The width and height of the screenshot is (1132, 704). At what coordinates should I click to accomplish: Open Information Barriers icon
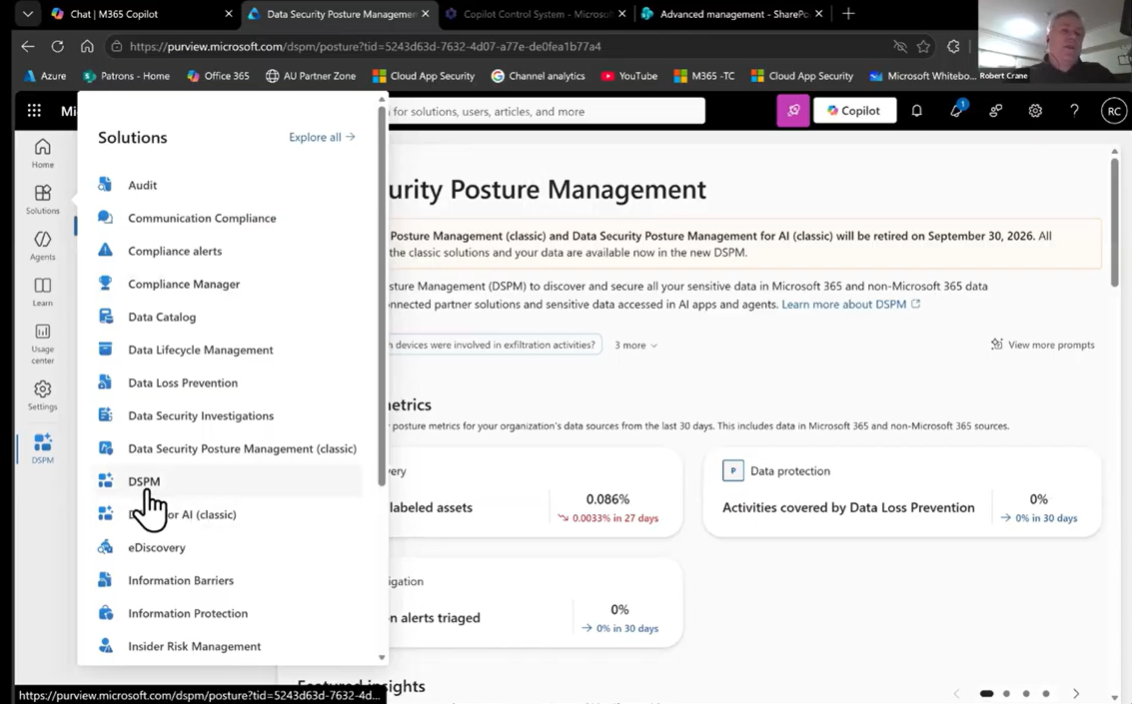pos(105,580)
